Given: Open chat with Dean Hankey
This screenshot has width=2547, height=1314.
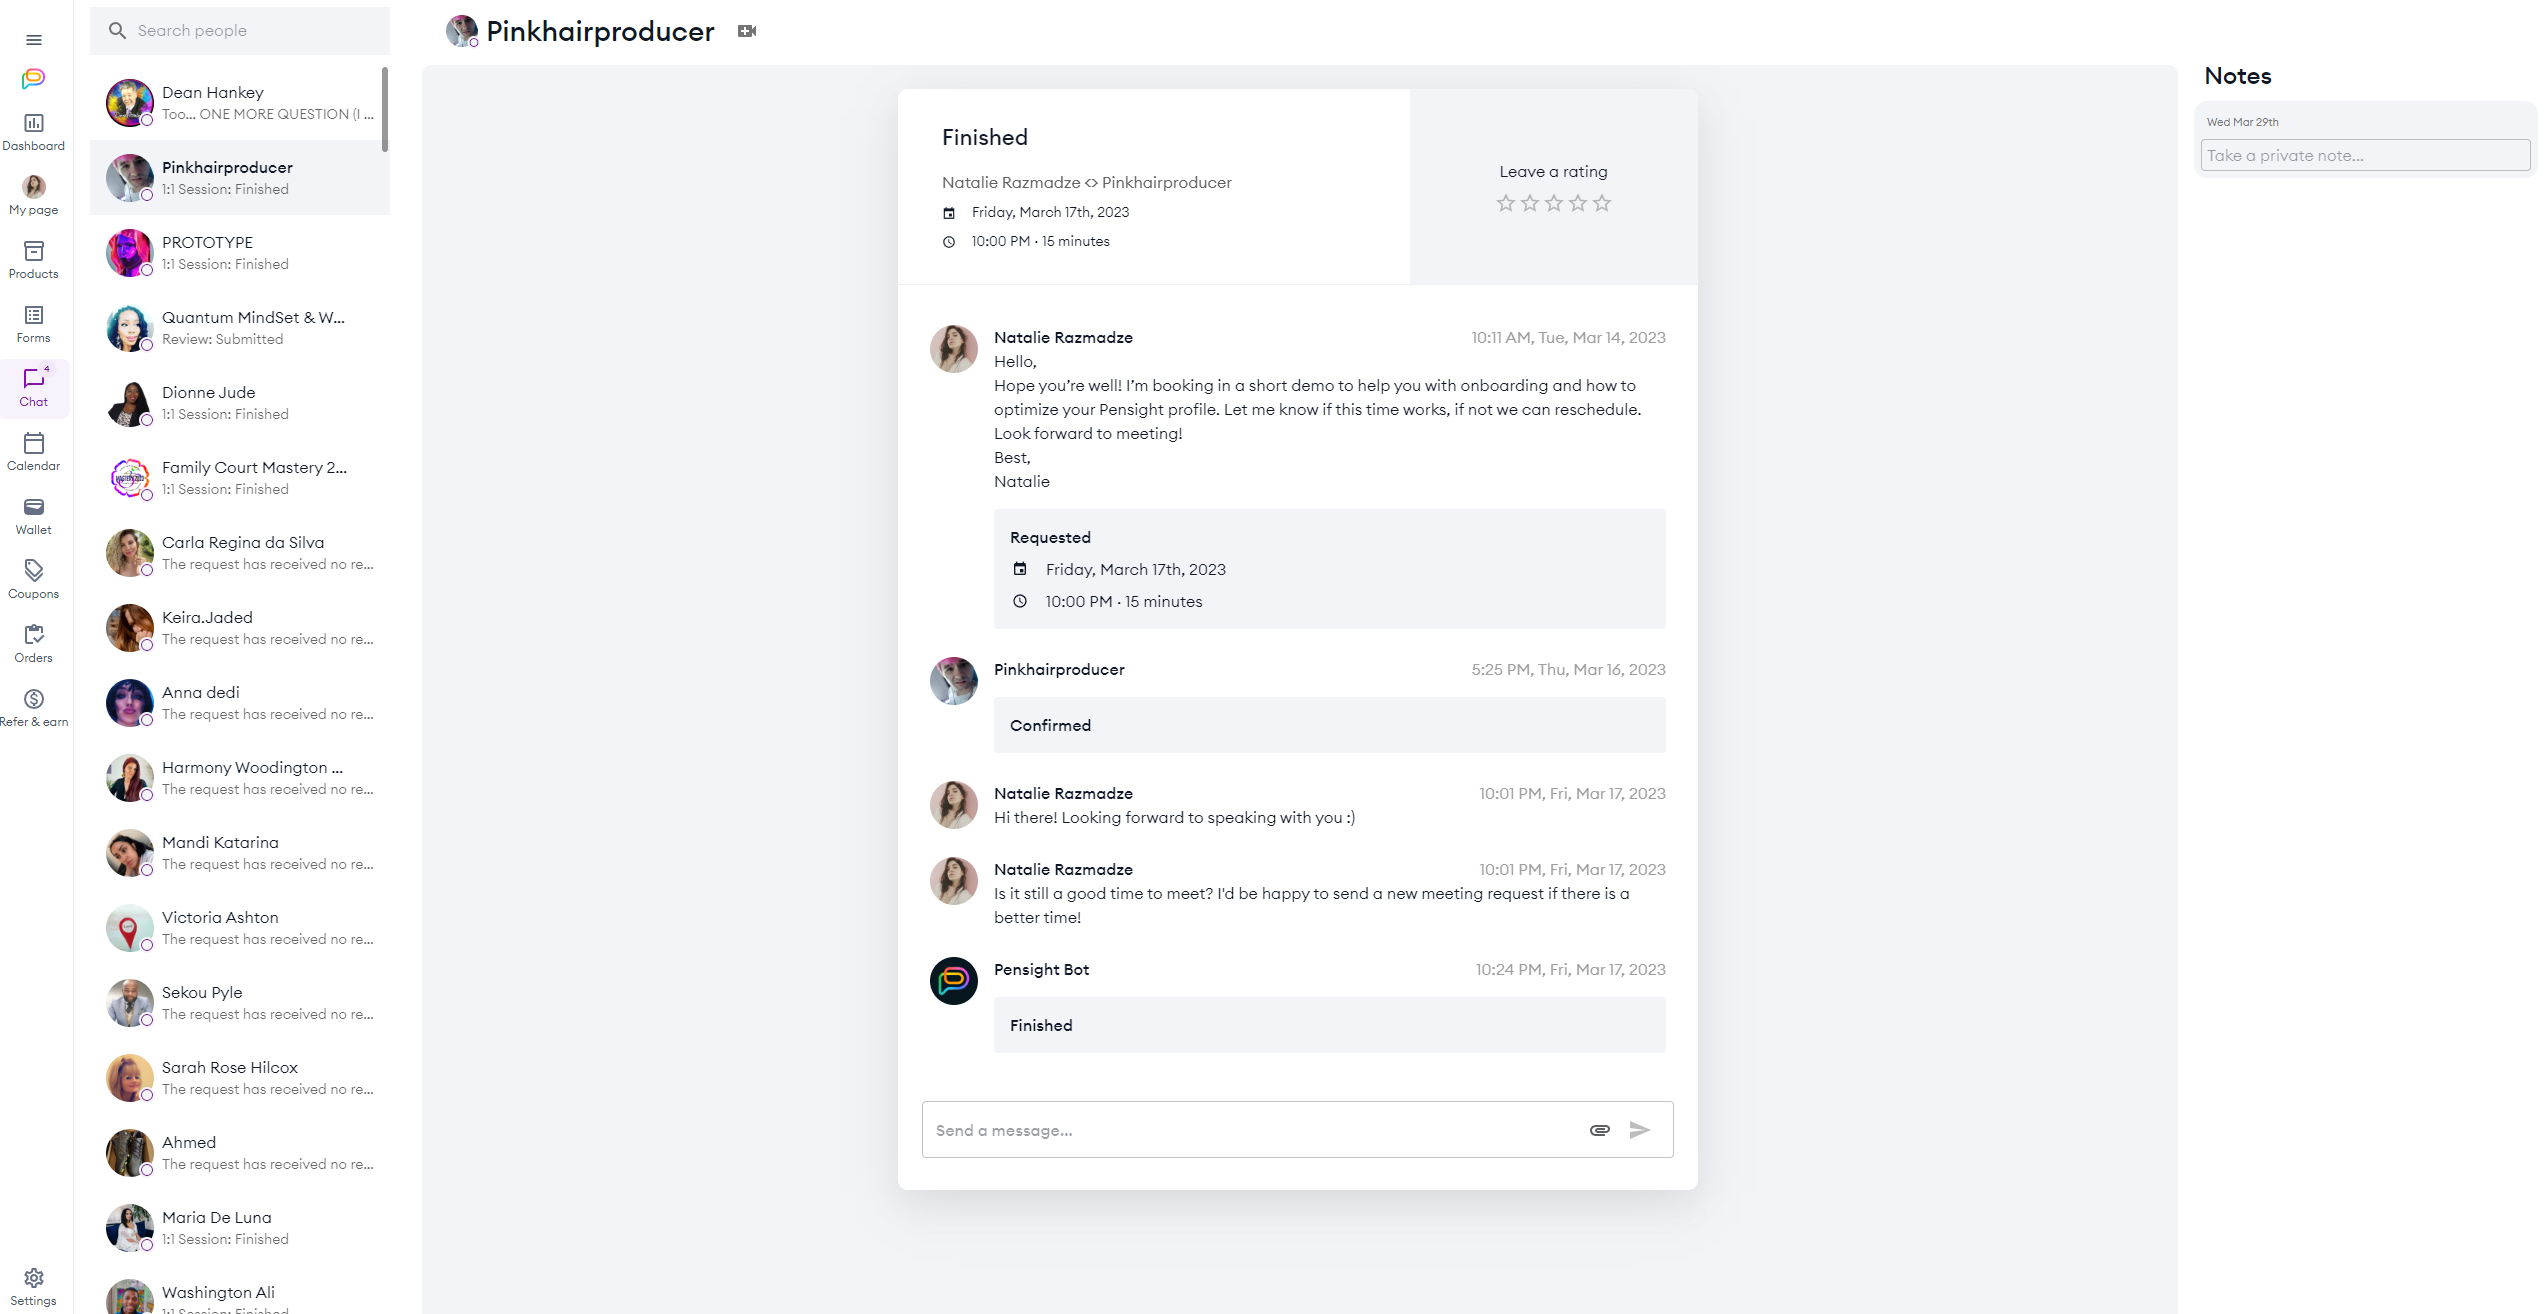Looking at the screenshot, I should coord(240,103).
